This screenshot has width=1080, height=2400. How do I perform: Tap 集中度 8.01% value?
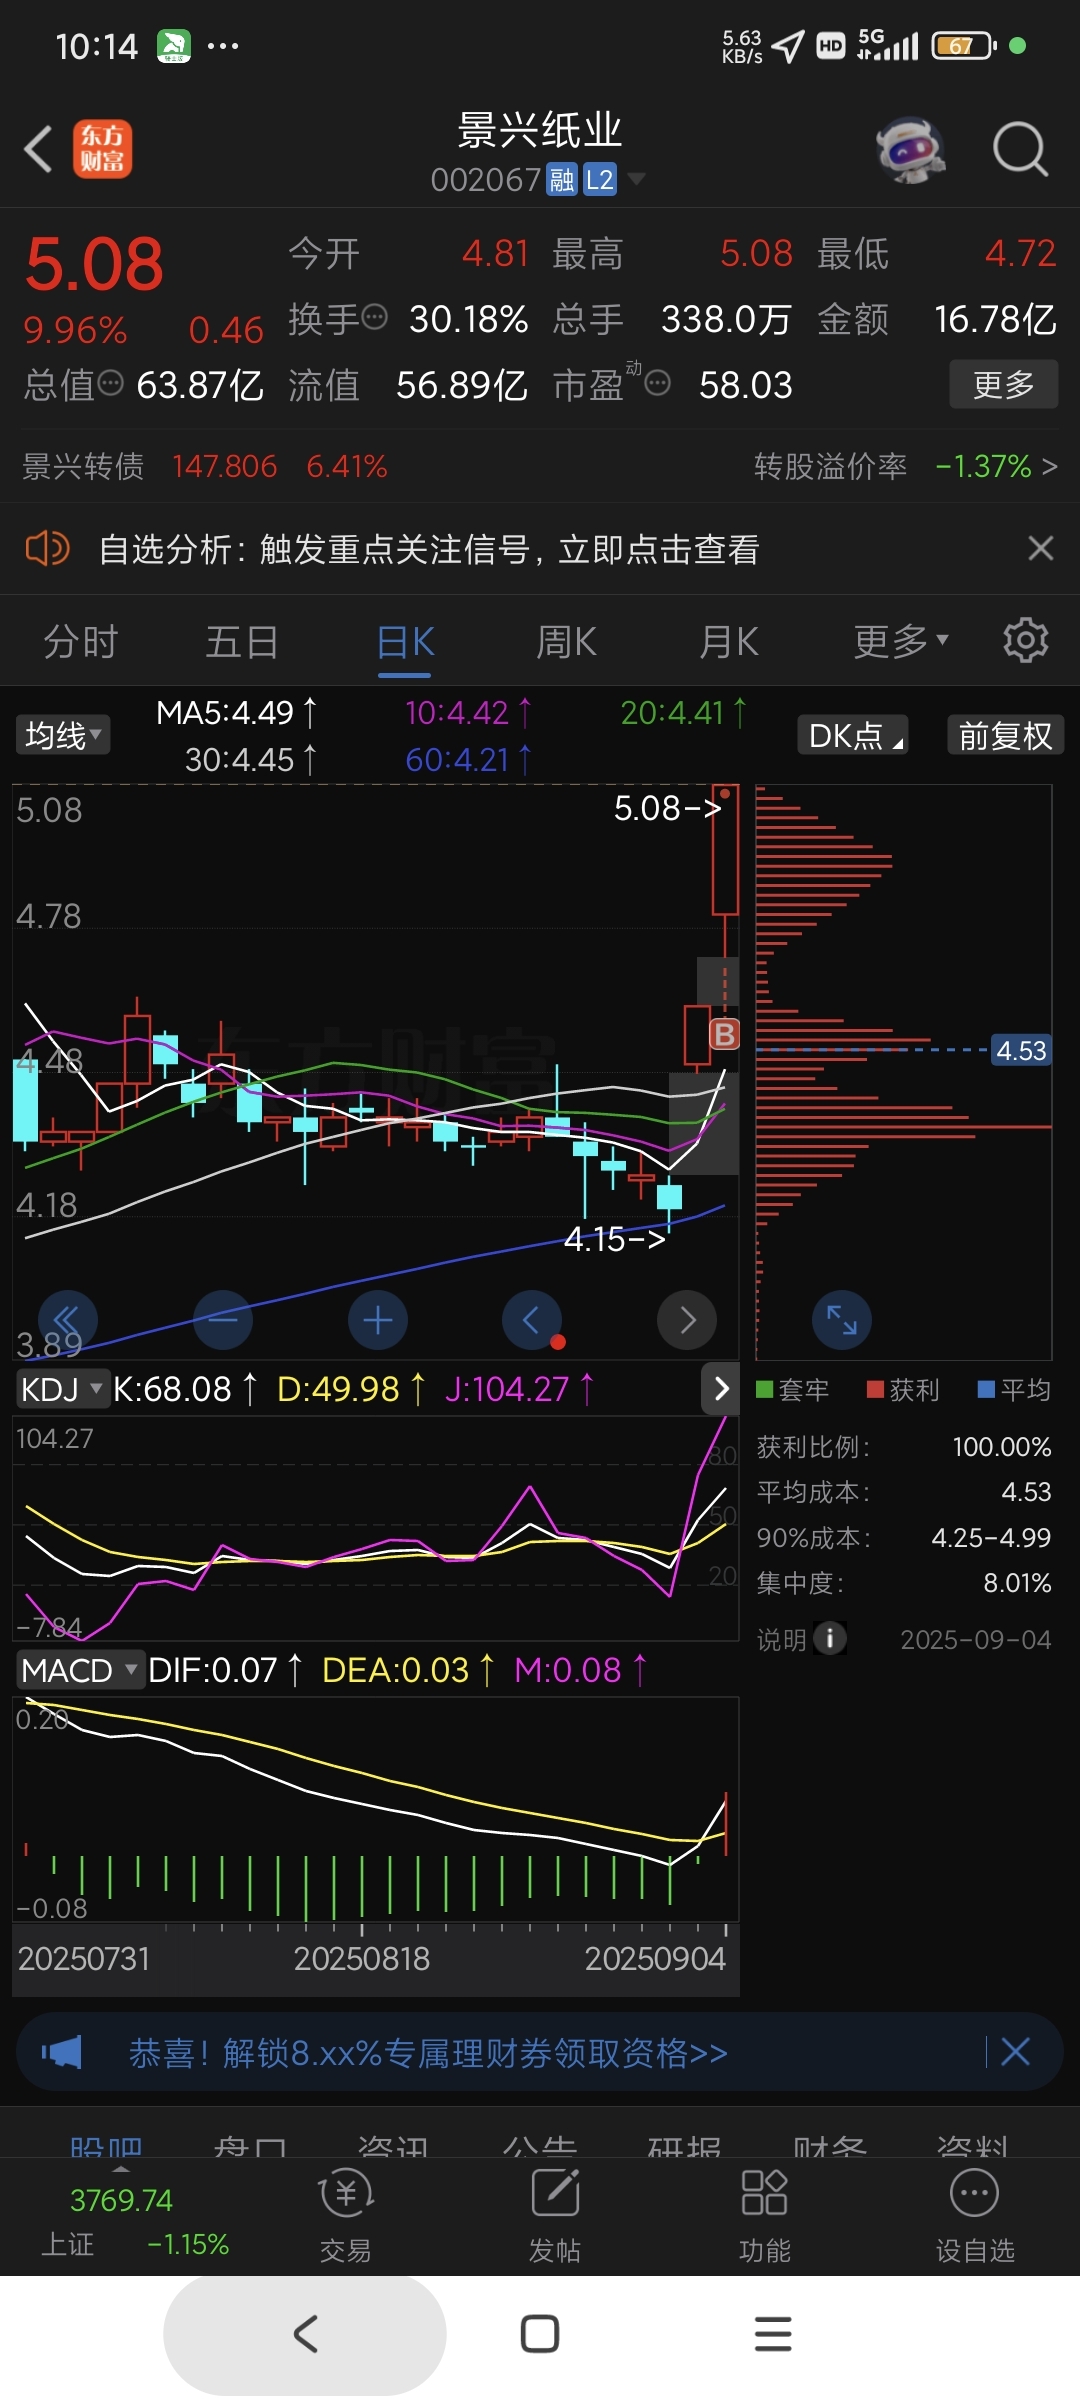pyautogui.click(x=1017, y=1583)
